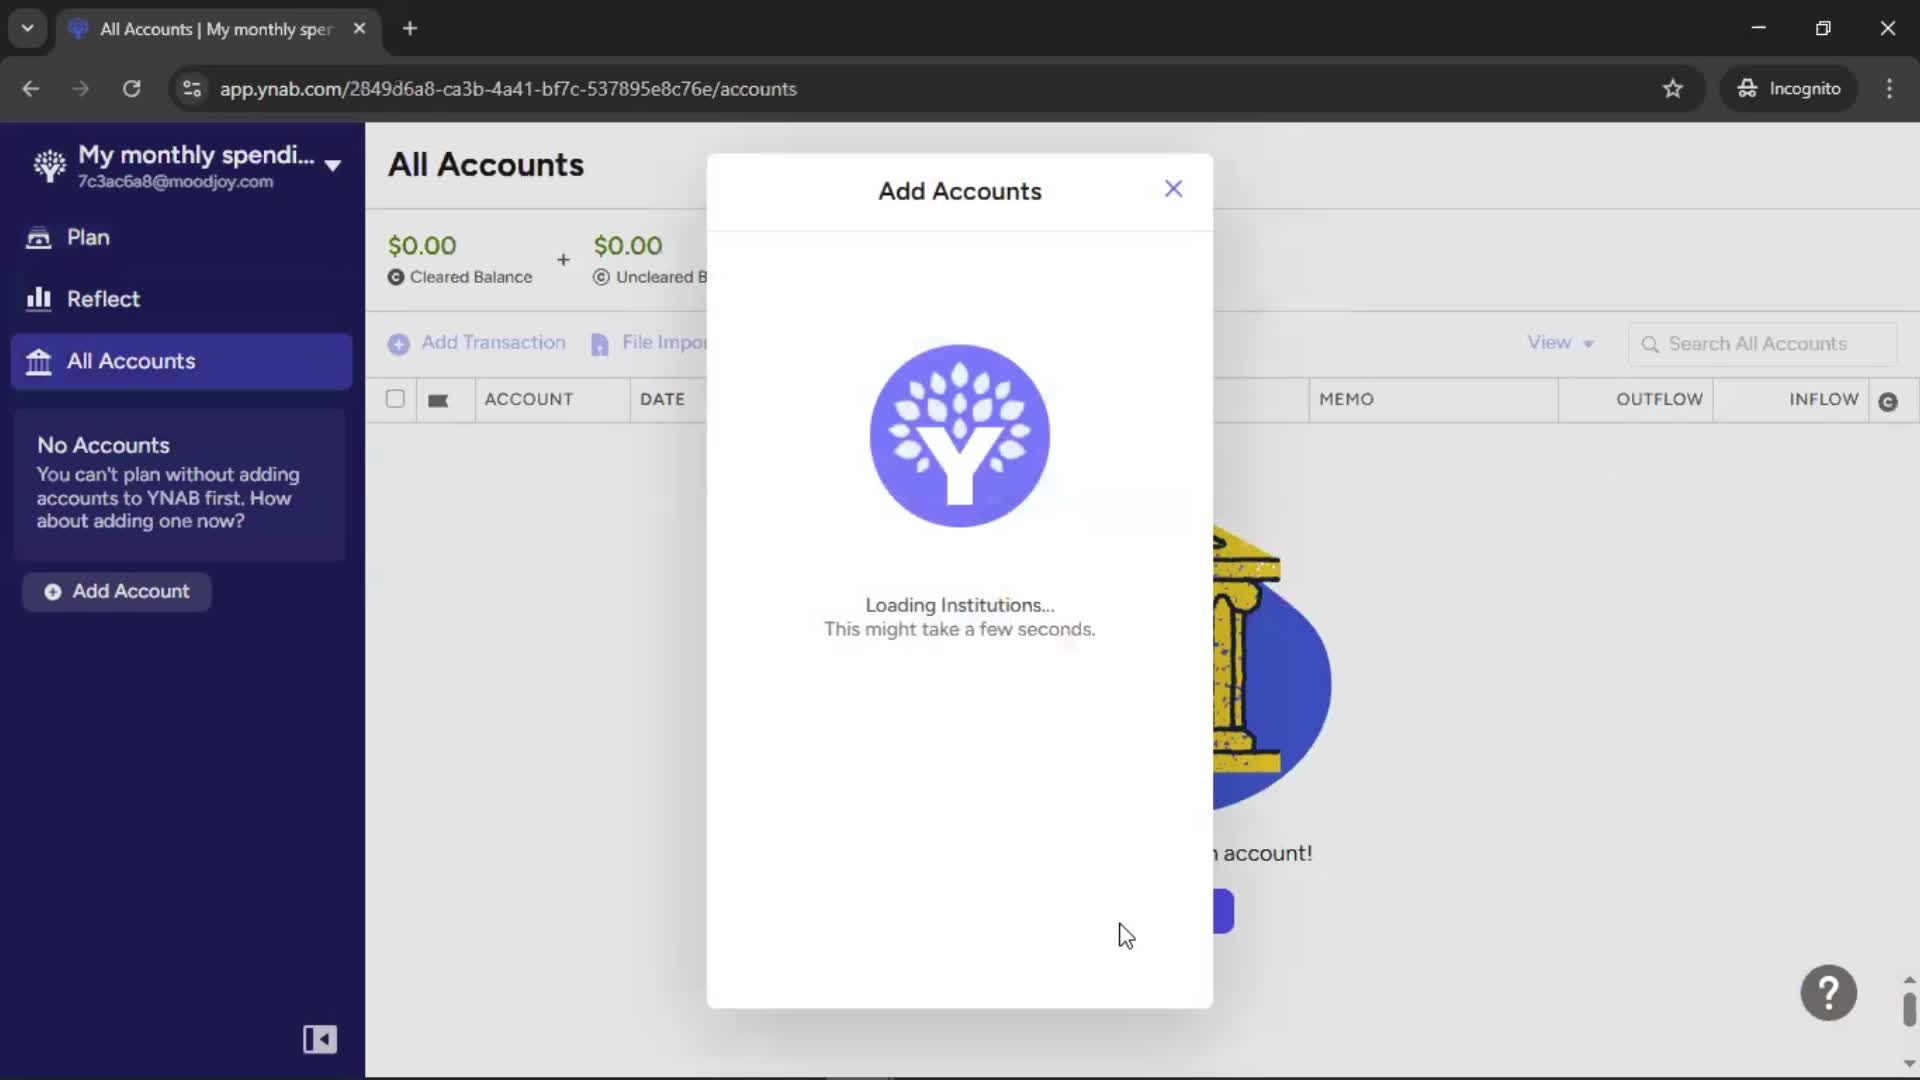Screen dimensions: 1920x1080
Task: Click the Add Transaction plus icon
Action: click(x=398, y=344)
